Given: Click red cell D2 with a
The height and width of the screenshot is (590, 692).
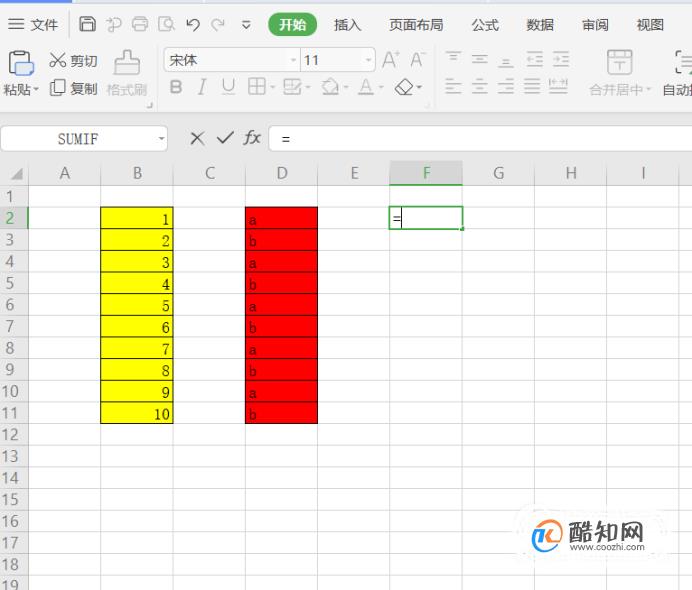Looking at the screenshot, I should 282,218.
